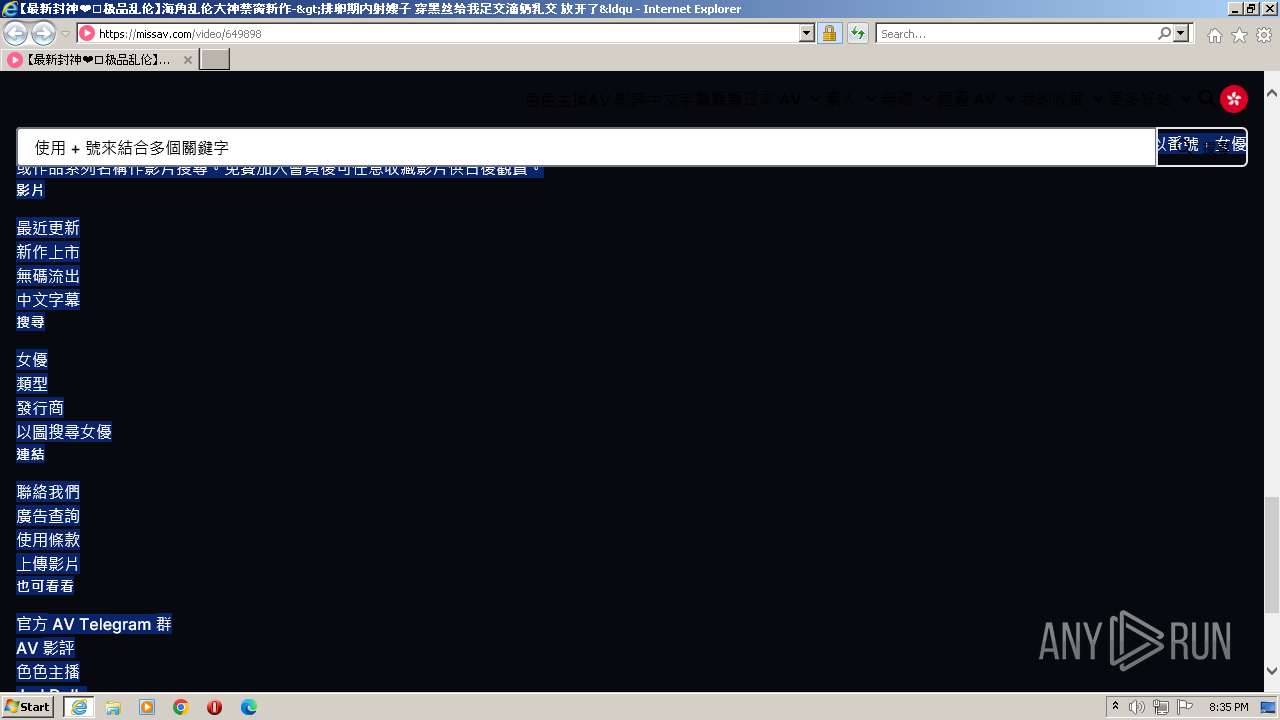The image size is (1280, 720).
Task: Go back with the browser Back arrow
Action: (x=16, y=33)
